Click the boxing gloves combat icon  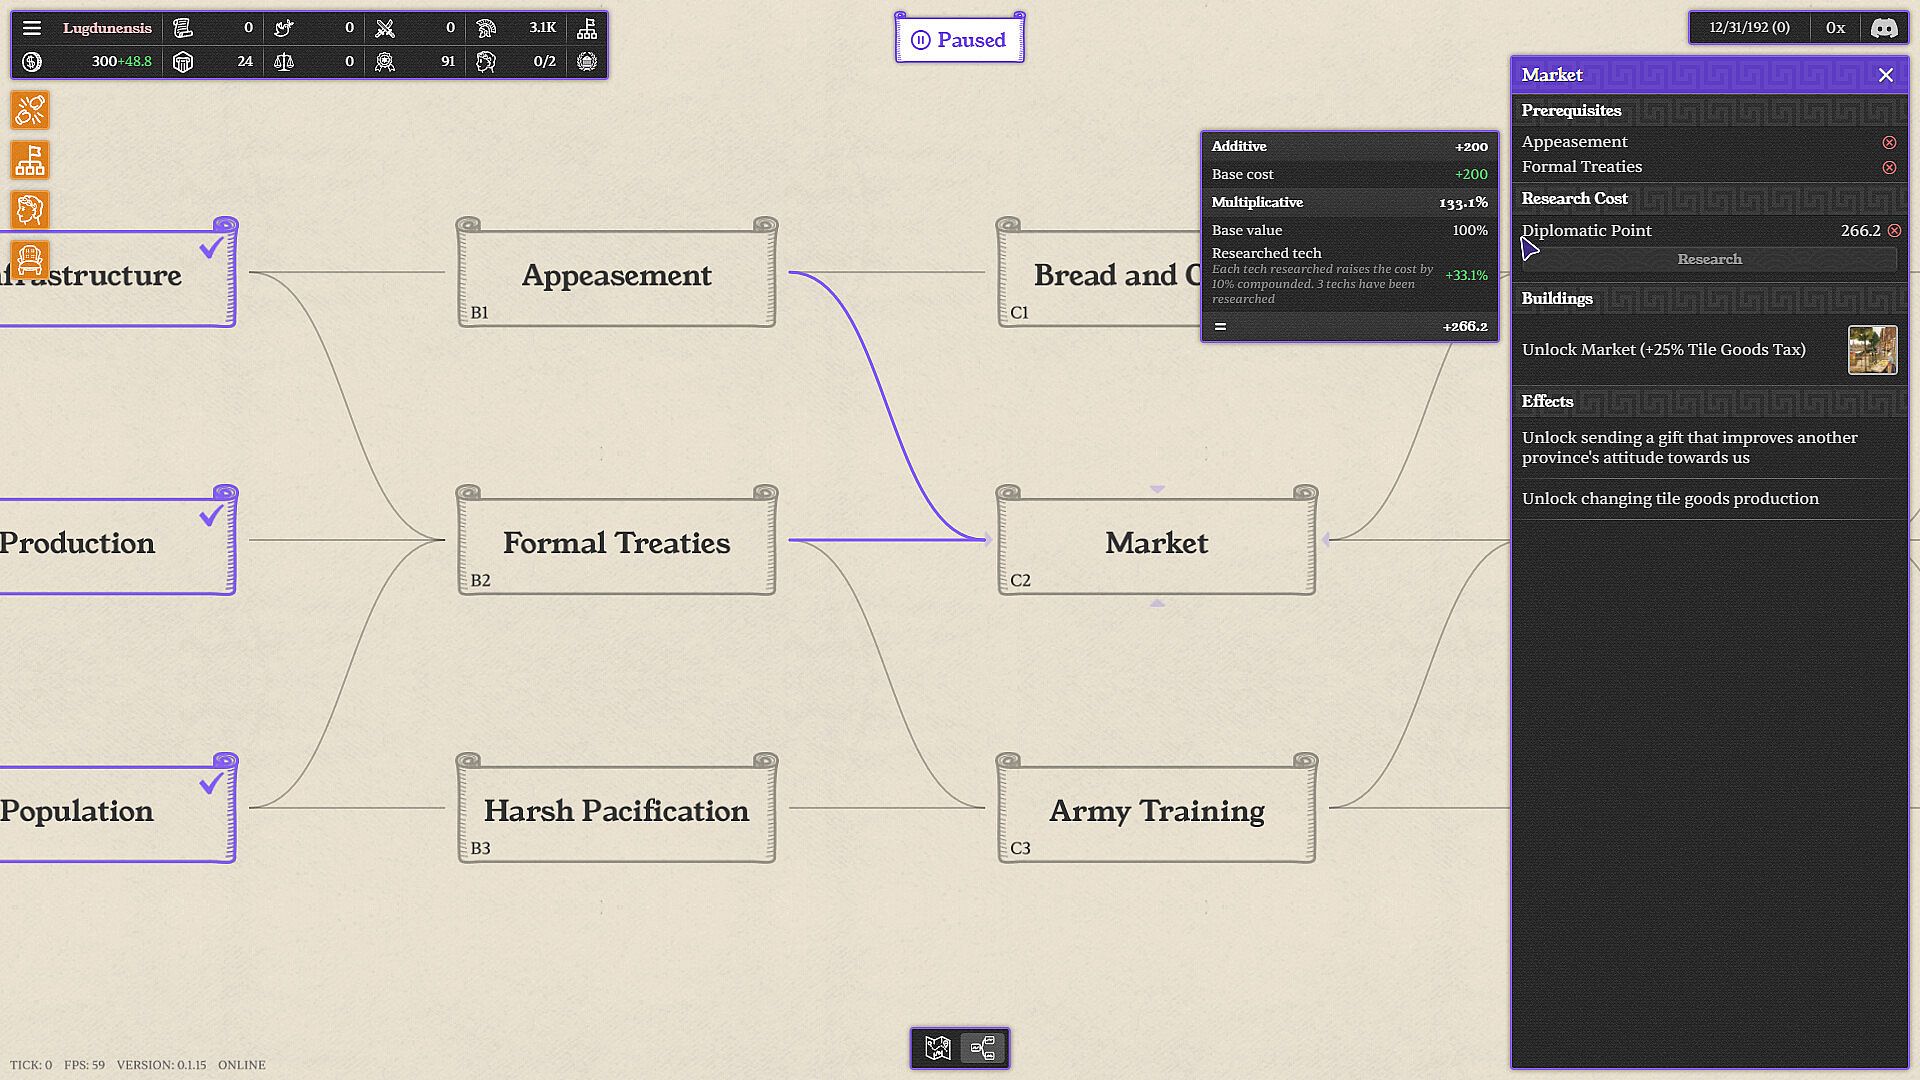30,110
